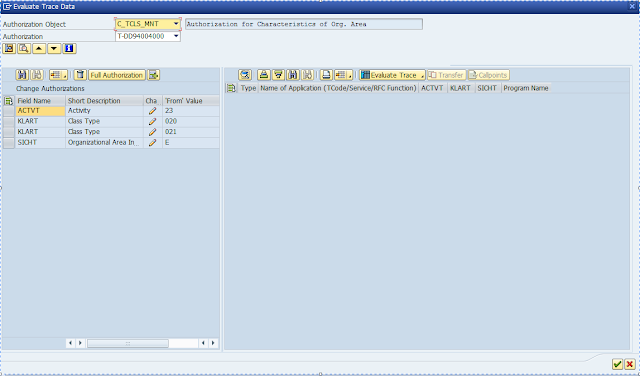
Task: Edit the ACTVT row using its pencil icon
Action: 152,111
